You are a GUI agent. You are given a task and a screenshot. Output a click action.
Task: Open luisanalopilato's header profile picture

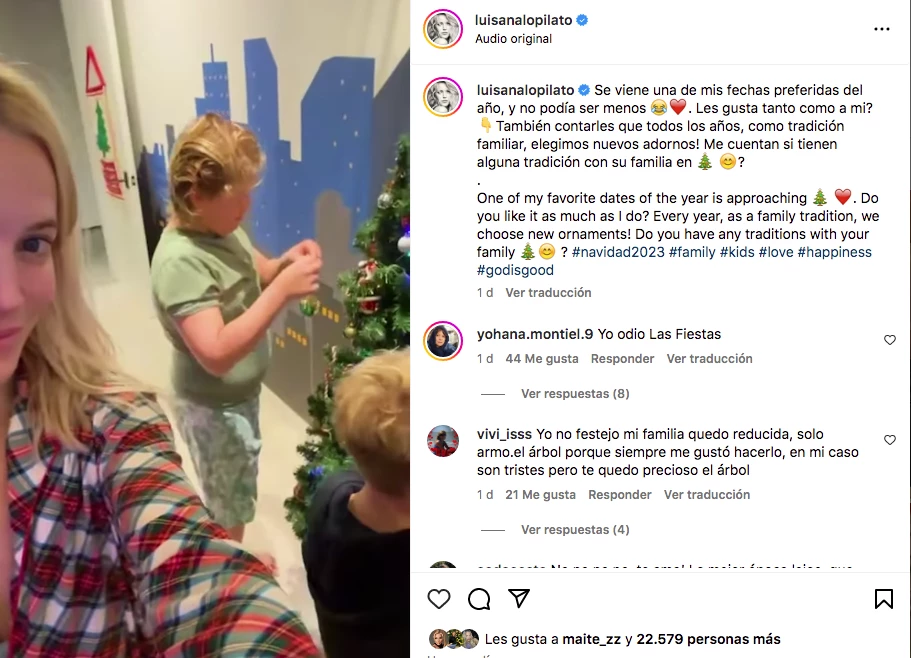[x=443, y=28]
